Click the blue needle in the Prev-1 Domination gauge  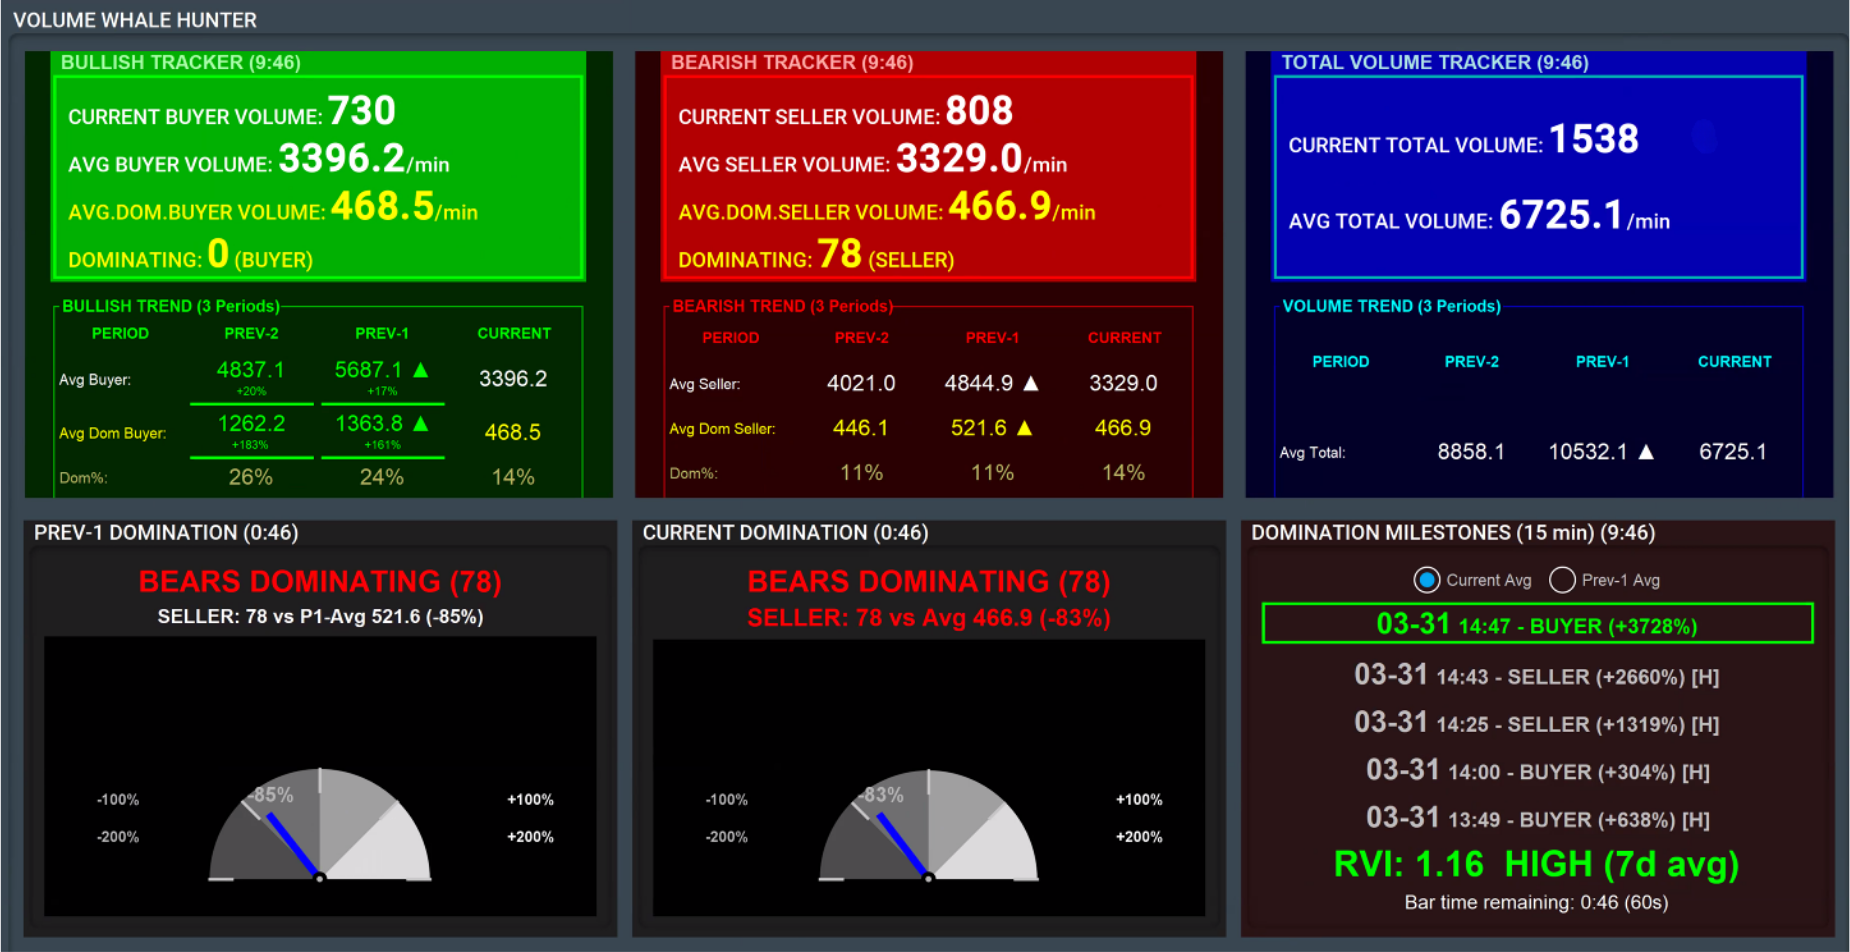click(292, 844)
